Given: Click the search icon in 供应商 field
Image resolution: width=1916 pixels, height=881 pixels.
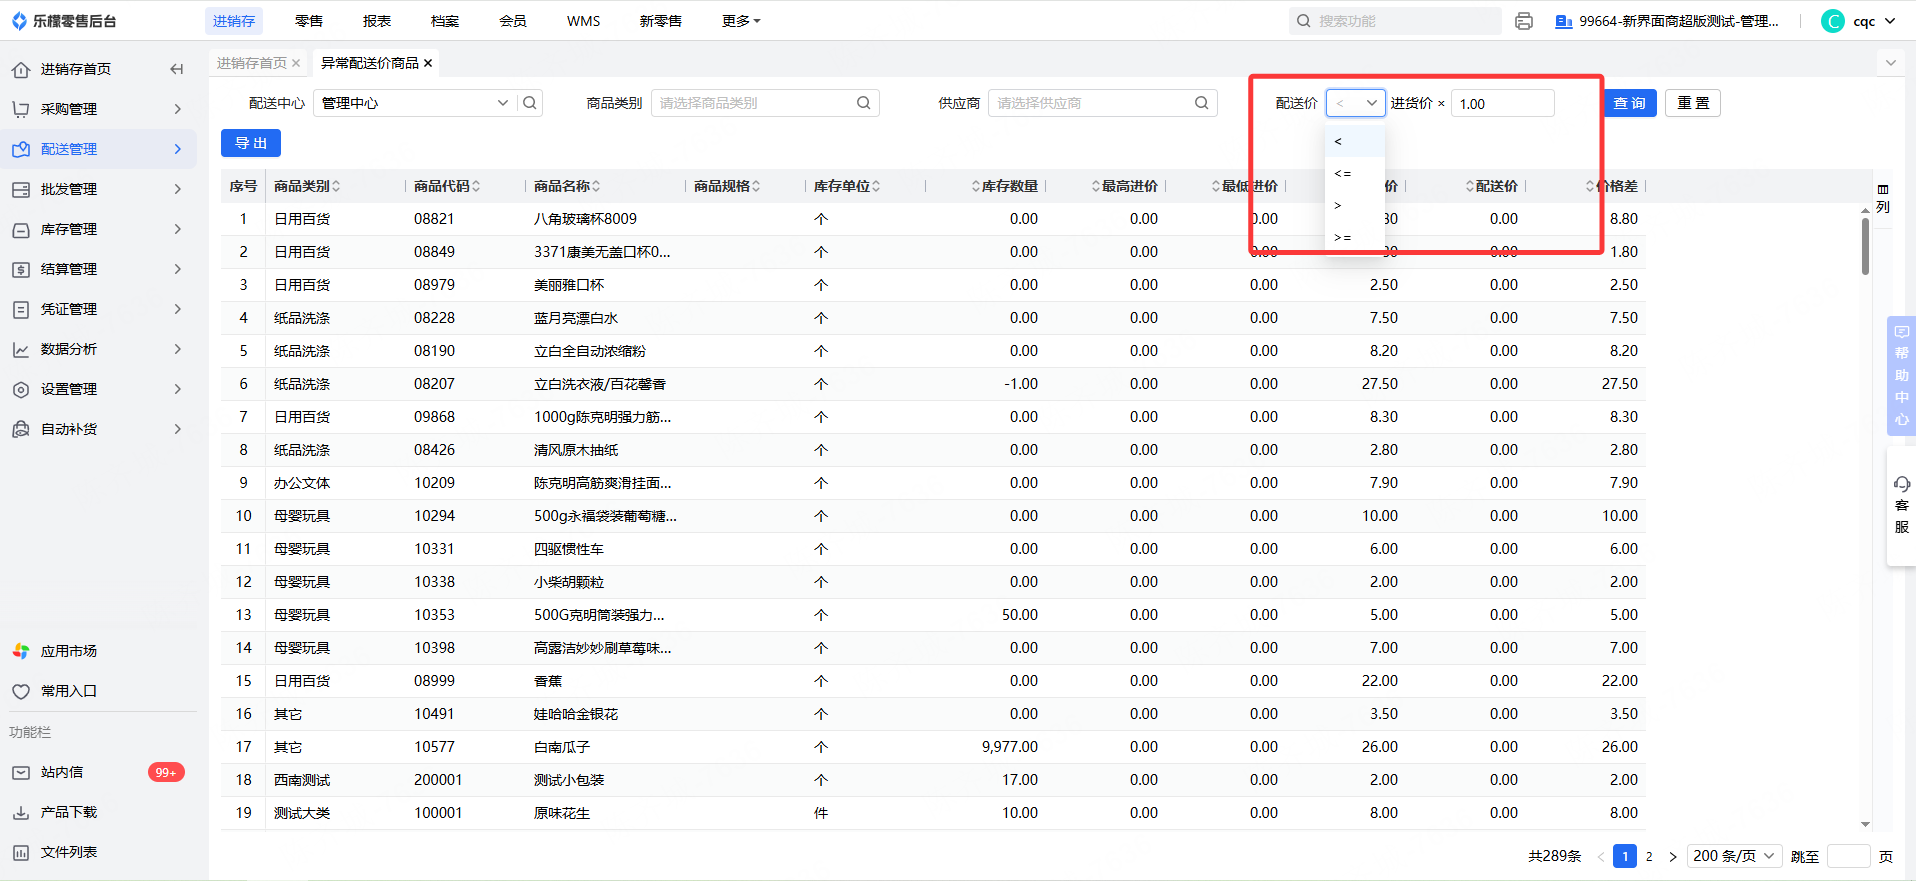Looking at the screenshot, I should click(x=1202, y=103).
